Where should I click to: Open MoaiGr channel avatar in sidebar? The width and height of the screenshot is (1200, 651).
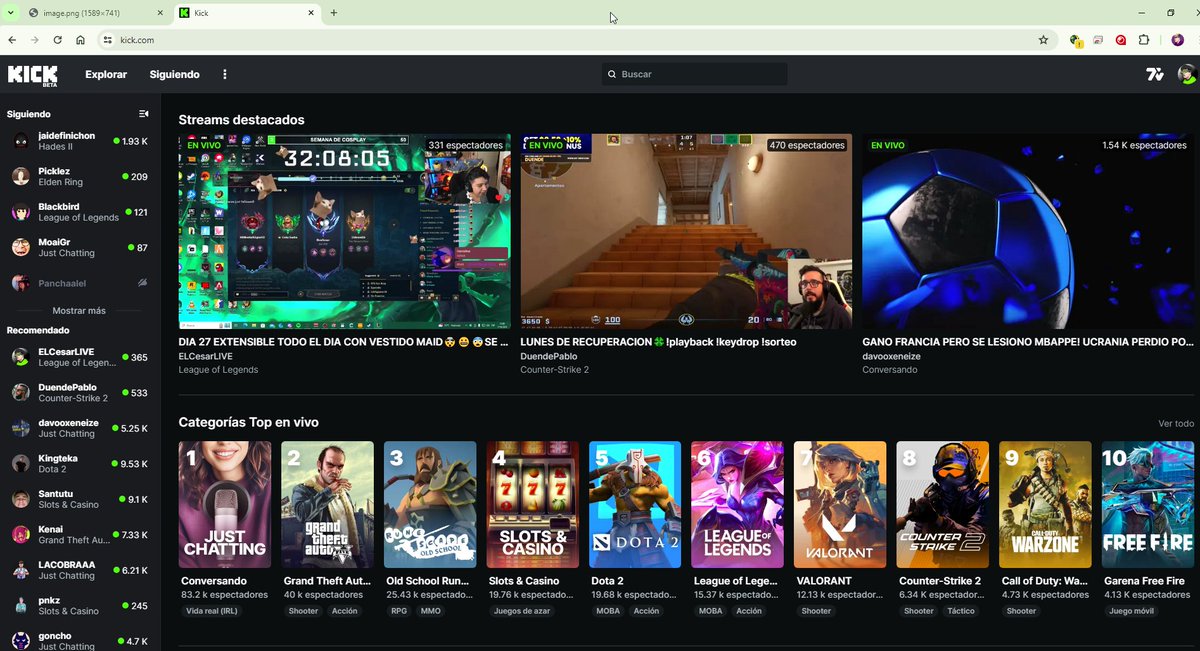coord(20,247)
